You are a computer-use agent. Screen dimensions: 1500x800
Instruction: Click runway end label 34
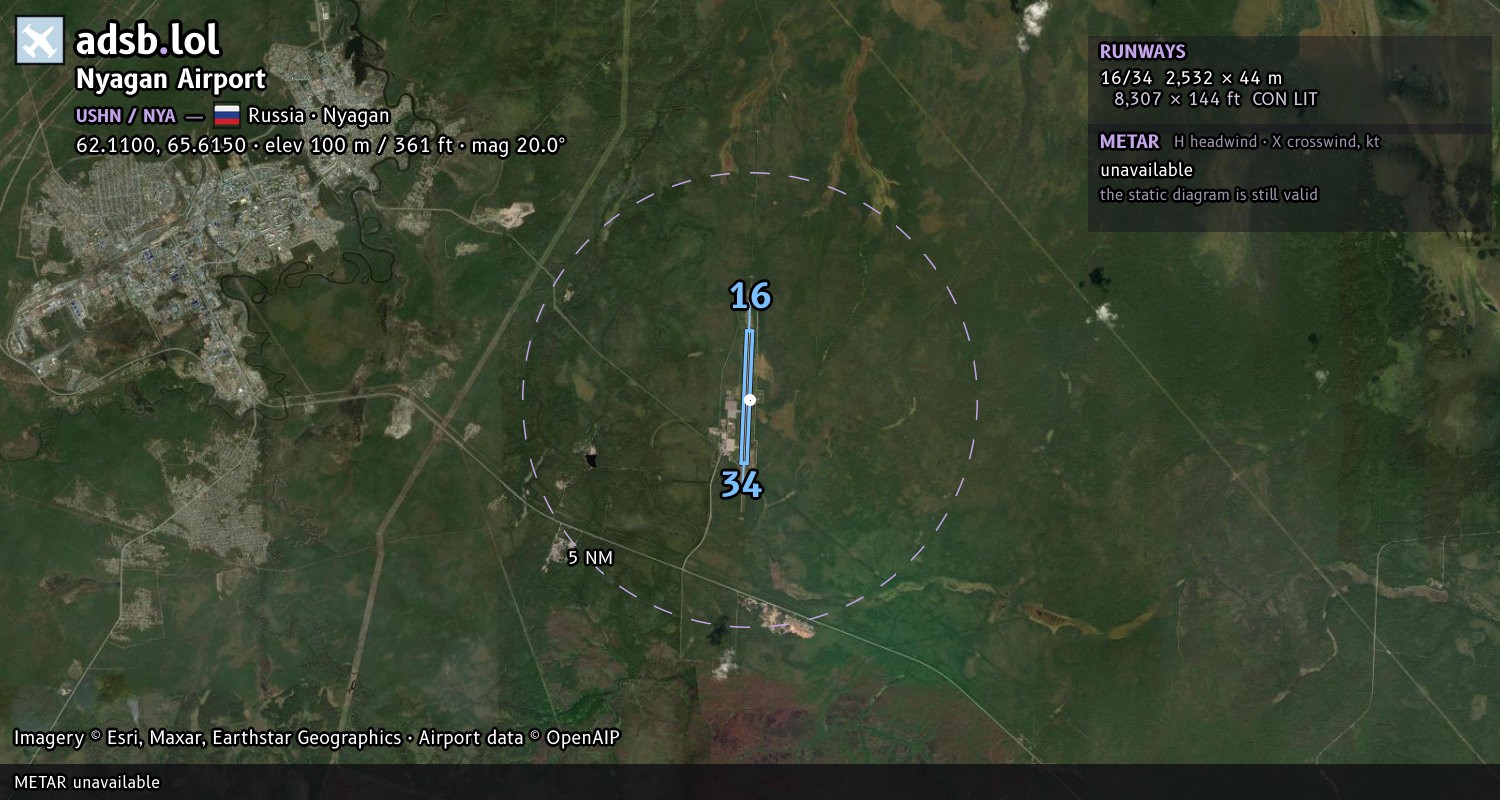click(x=742, y=484)
